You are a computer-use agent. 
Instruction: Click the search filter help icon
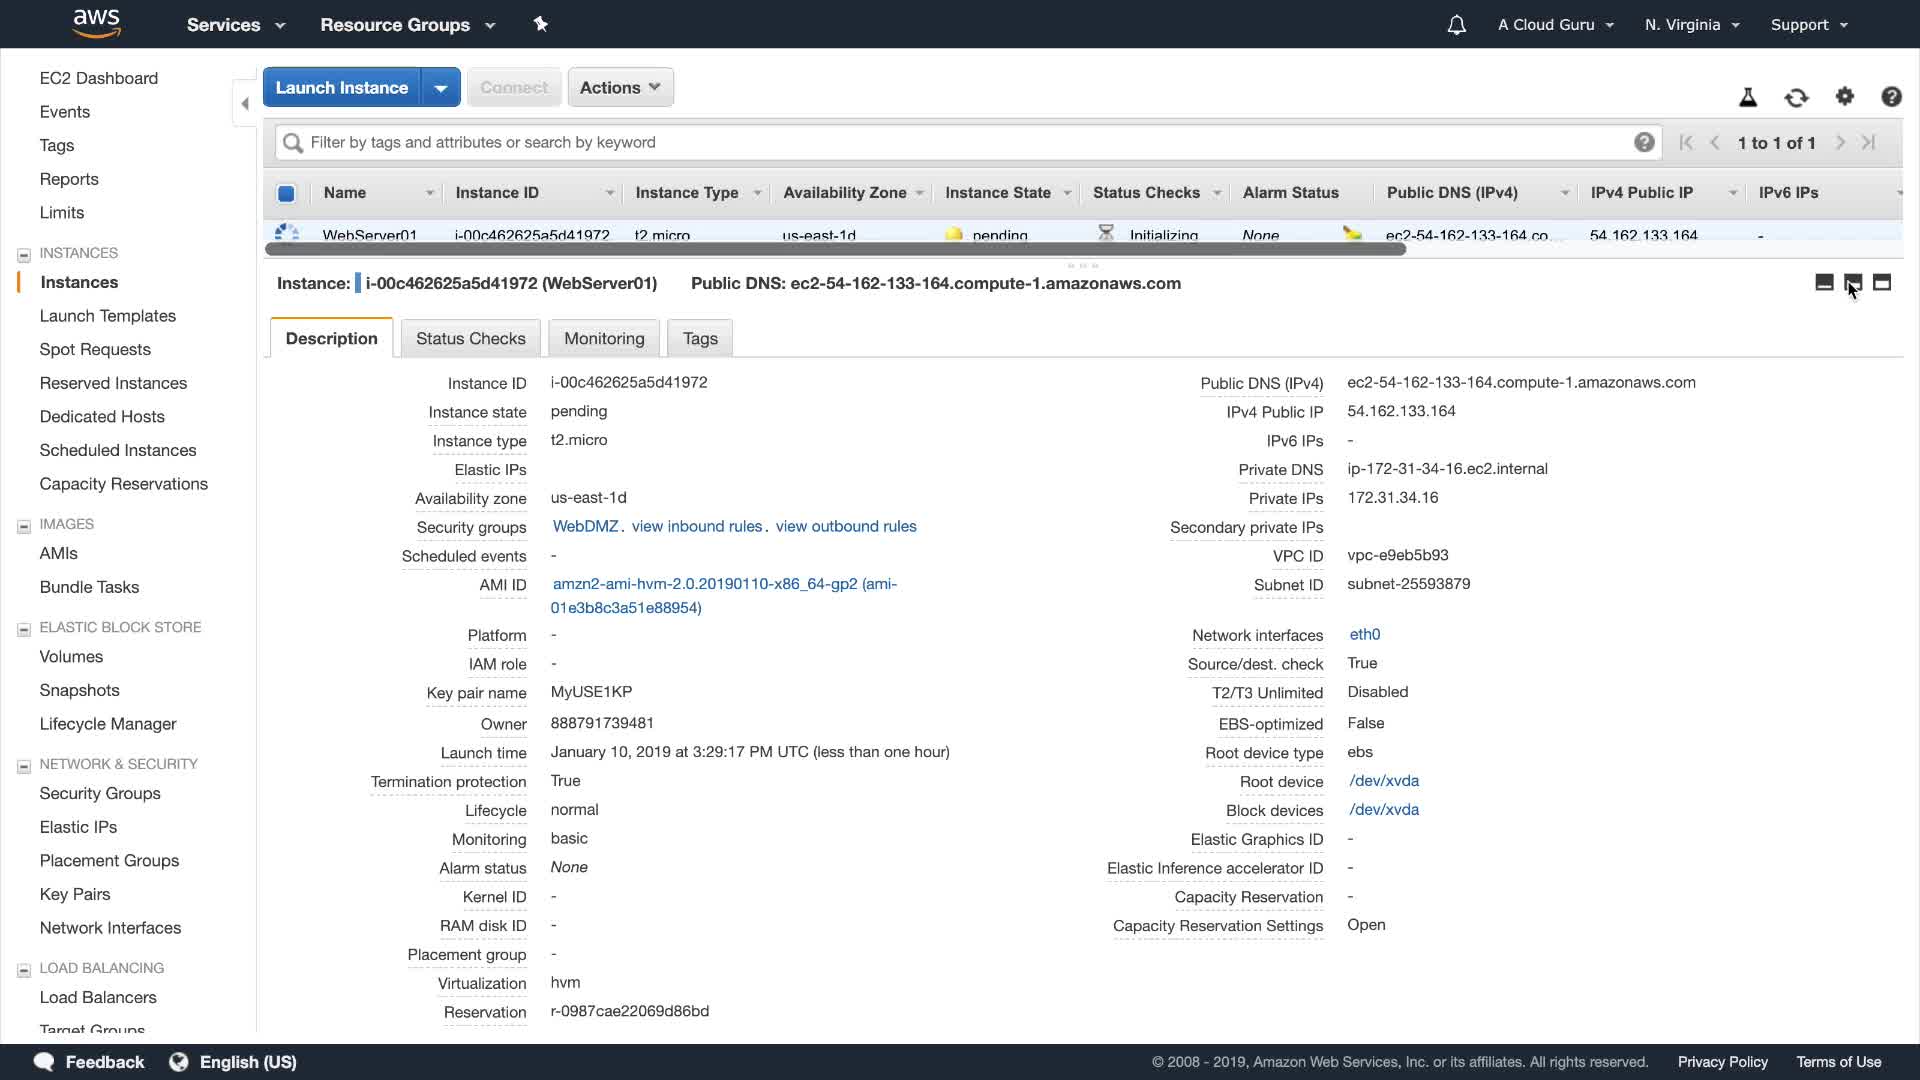[x=1644, y=142]
